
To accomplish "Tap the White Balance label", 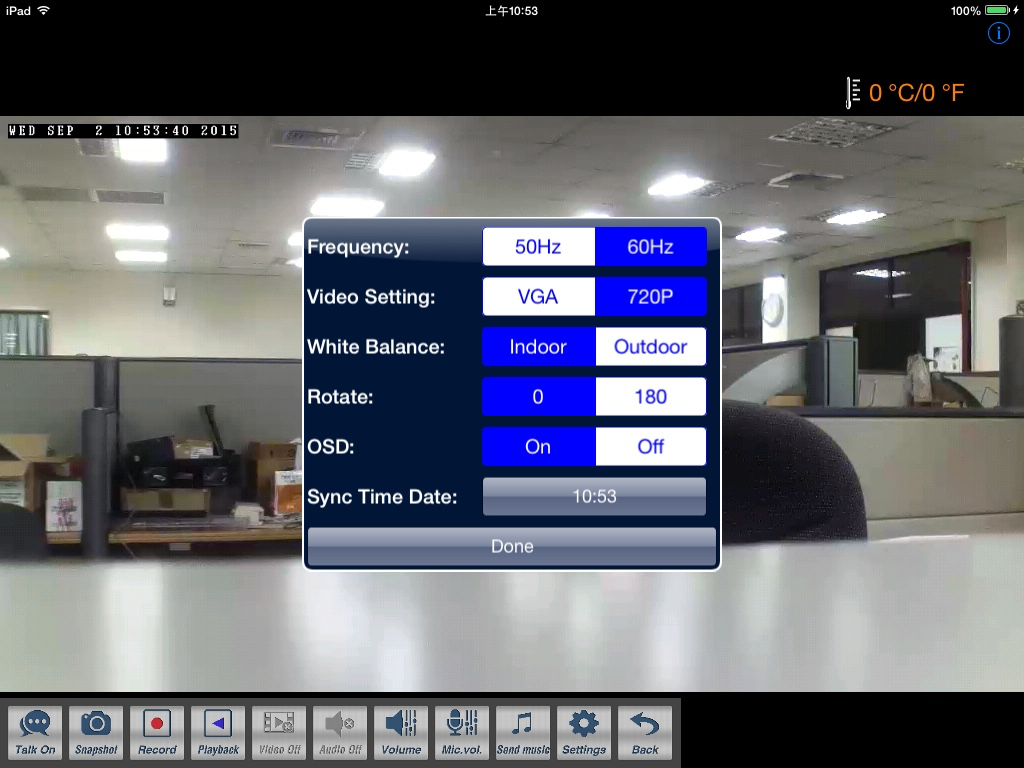I will point(376,347).
